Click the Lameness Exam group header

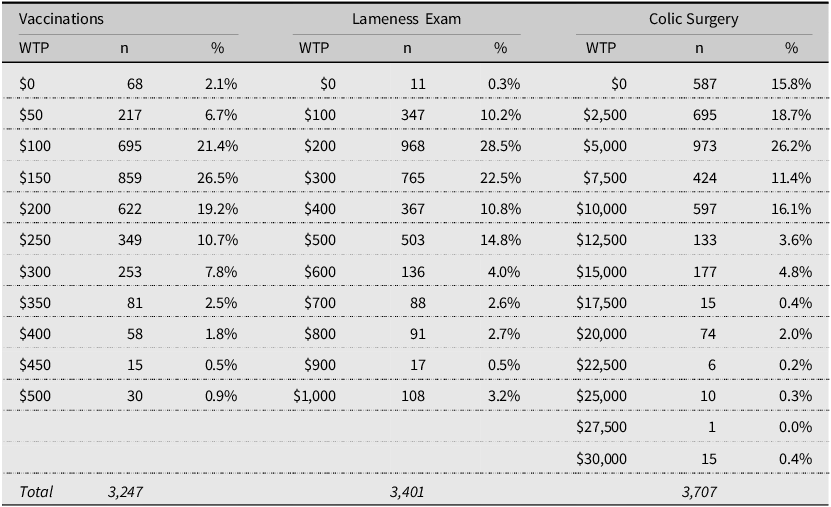(406, 19)
